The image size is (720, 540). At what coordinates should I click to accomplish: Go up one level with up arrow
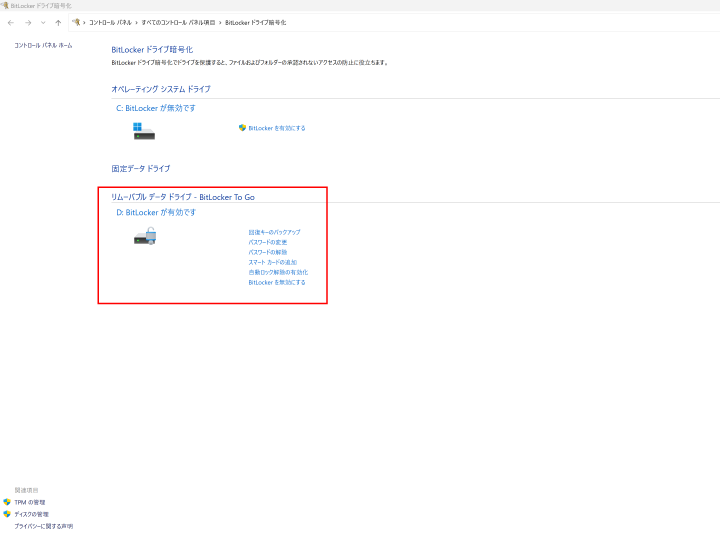pyautogui.click(x=58, y=22)
